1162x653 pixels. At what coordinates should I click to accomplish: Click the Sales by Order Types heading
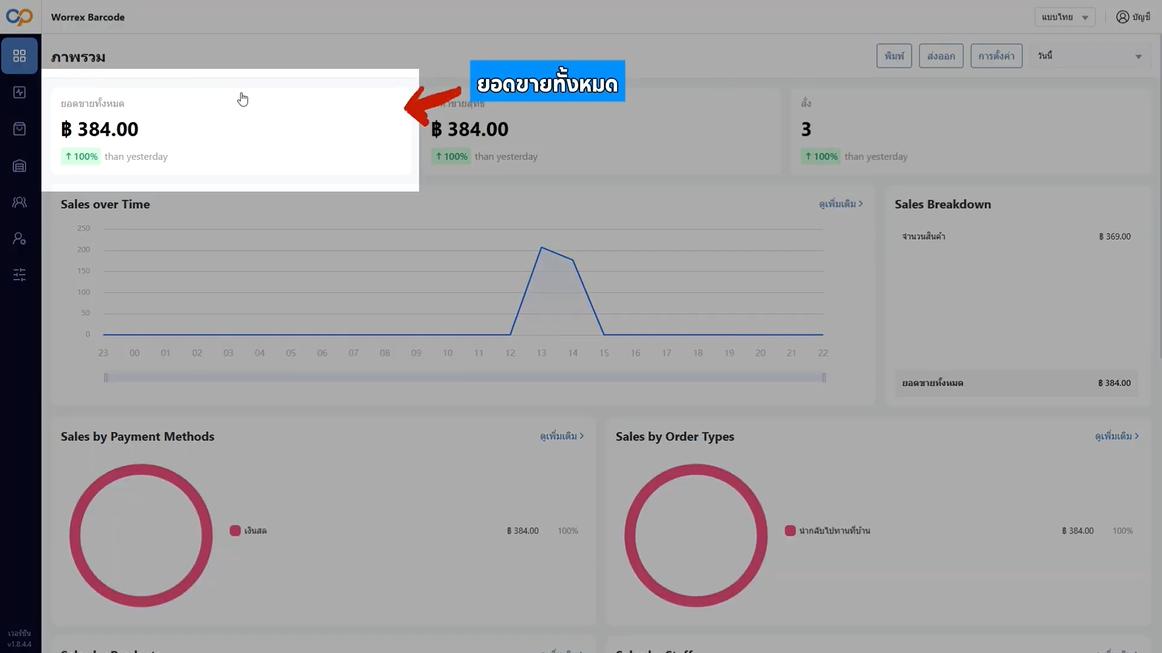coord(675,437)
